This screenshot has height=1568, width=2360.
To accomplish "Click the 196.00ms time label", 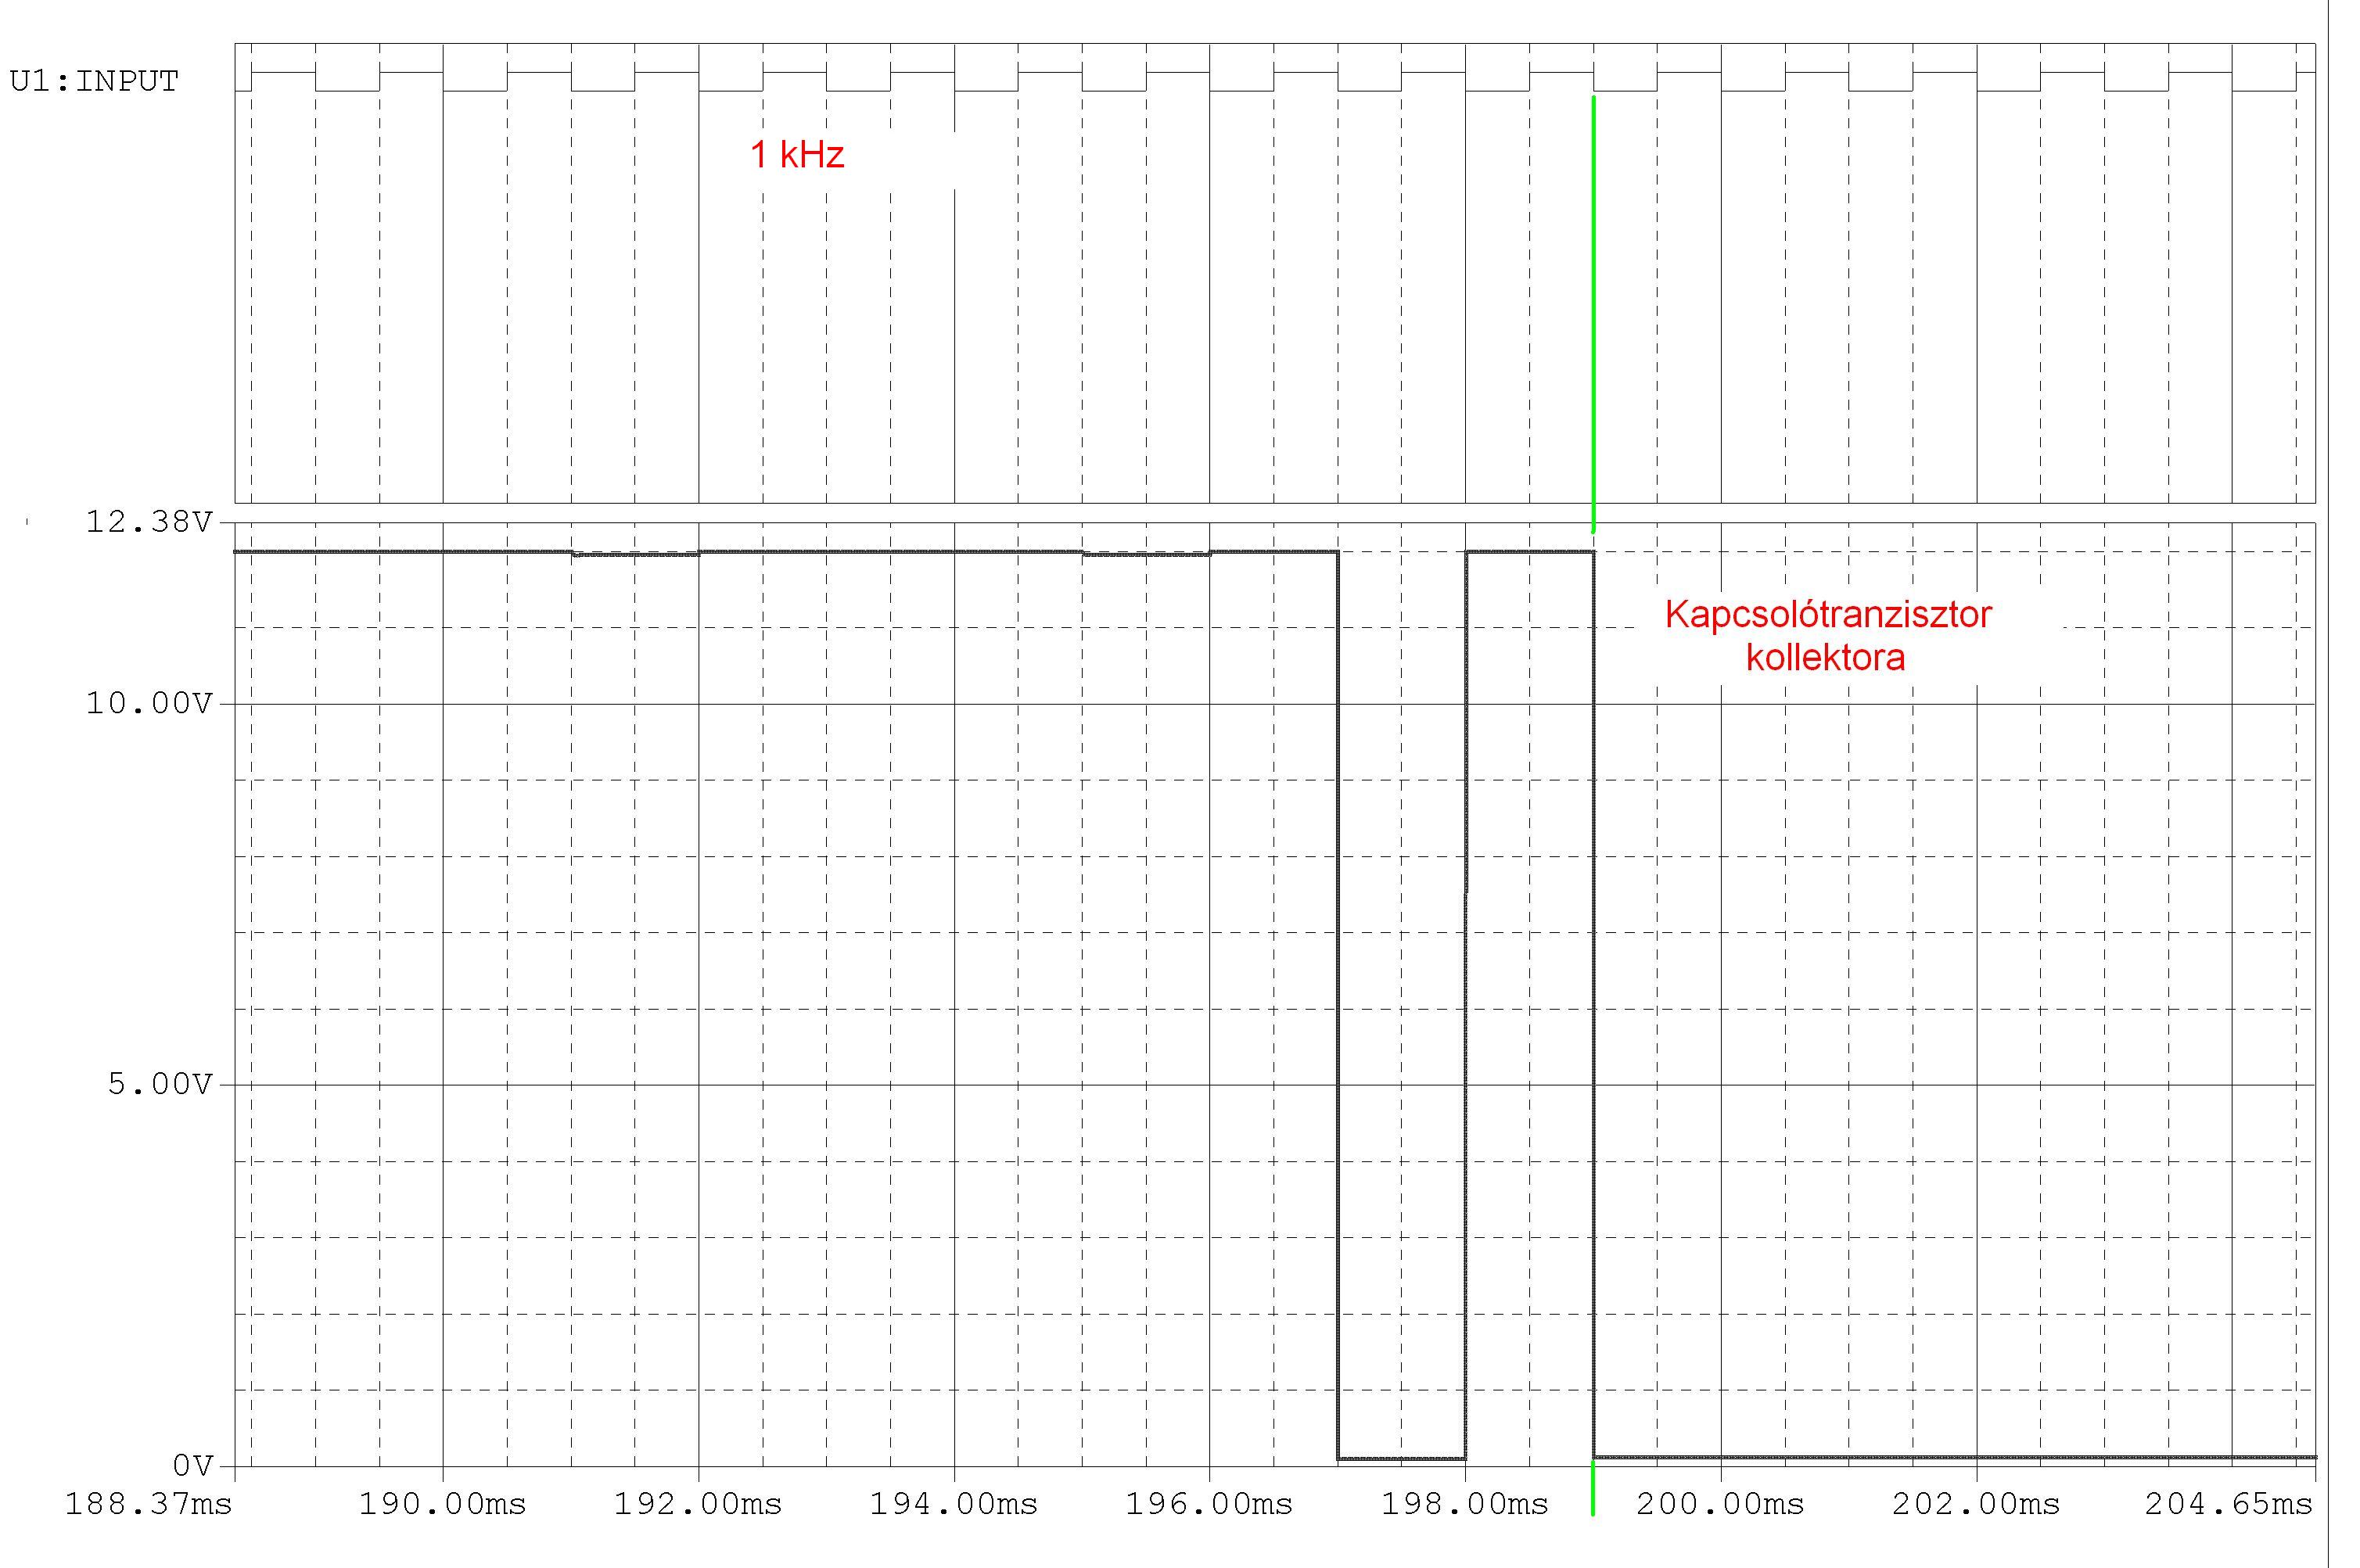I will pyautogui.click(x=1209, y=1504).
